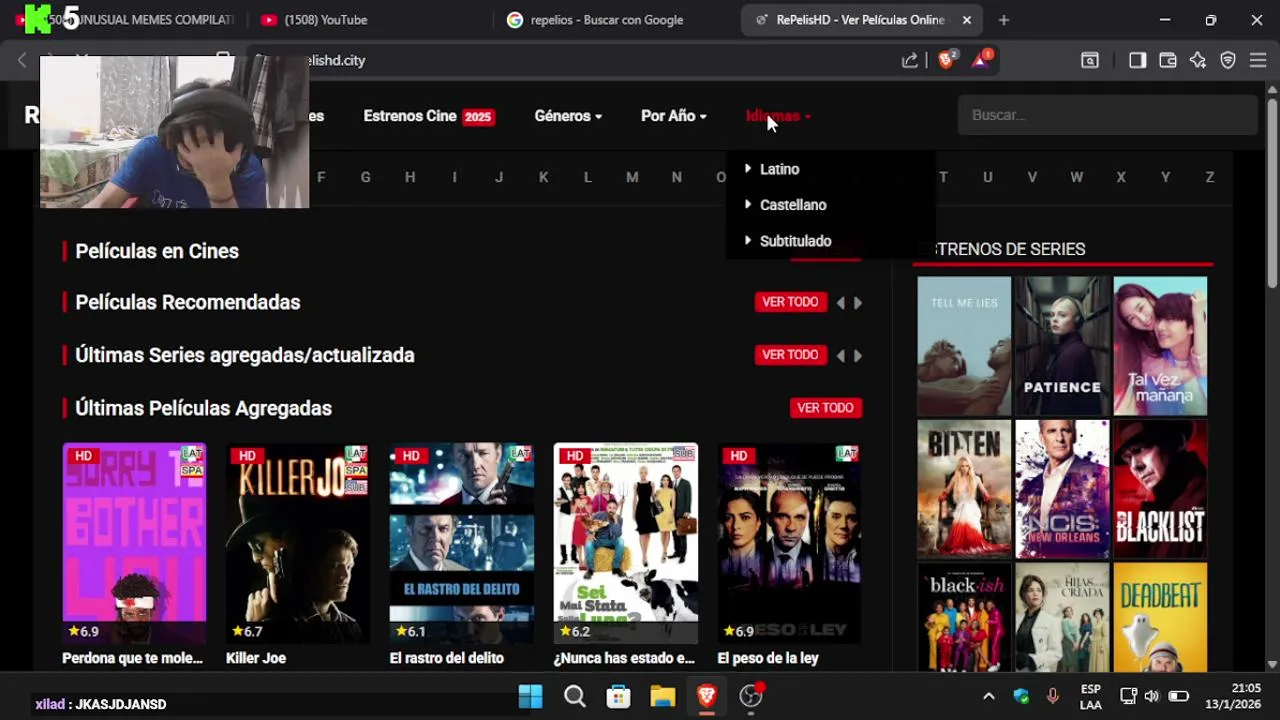
Task: Previous arrow for Últimas Series carousel
Action: (840, 356)
